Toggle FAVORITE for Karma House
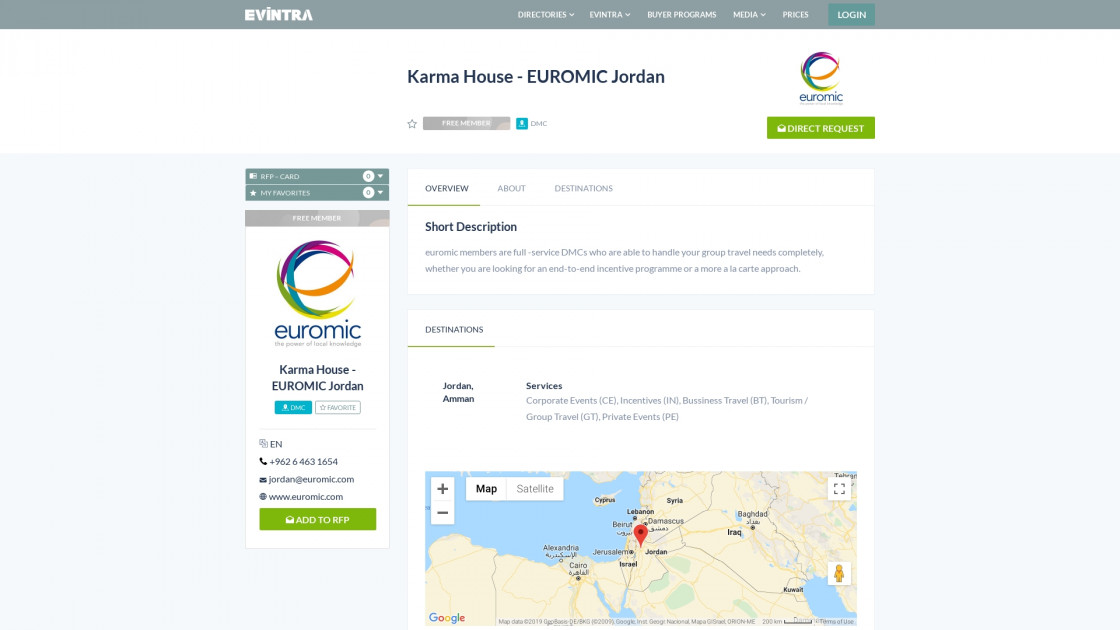The width and height of the screenshot is (1120, 630). [338, 407]
